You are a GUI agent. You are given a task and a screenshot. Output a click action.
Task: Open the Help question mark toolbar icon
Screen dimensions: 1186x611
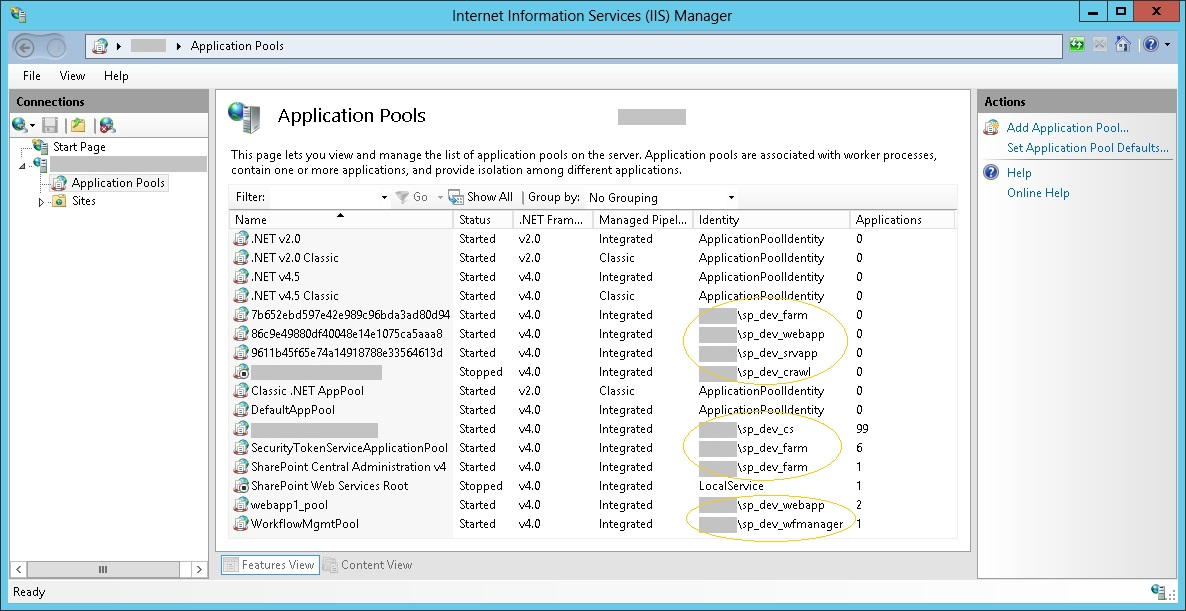pos(1150,45)
